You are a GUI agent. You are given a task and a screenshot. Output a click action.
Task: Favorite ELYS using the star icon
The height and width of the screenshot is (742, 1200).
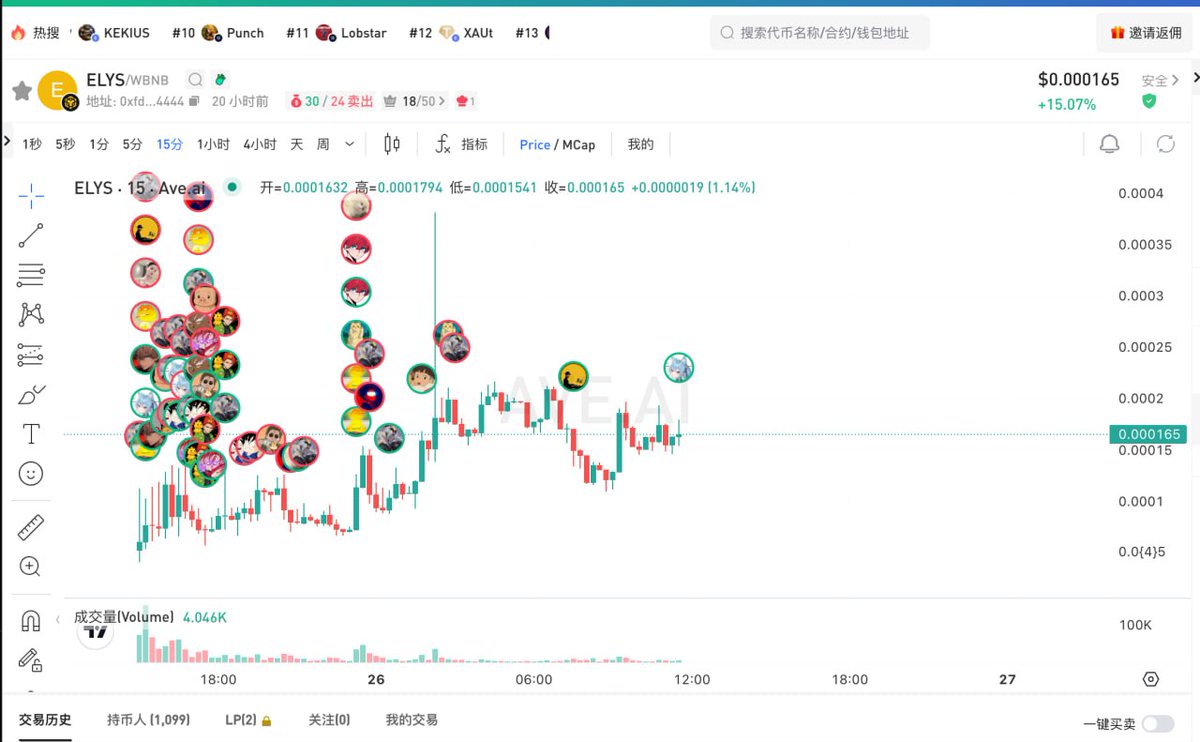coord(21,91)
